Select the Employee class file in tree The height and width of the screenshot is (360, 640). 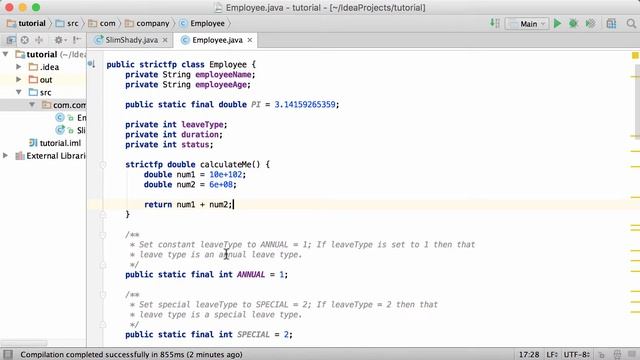(71, 118)
